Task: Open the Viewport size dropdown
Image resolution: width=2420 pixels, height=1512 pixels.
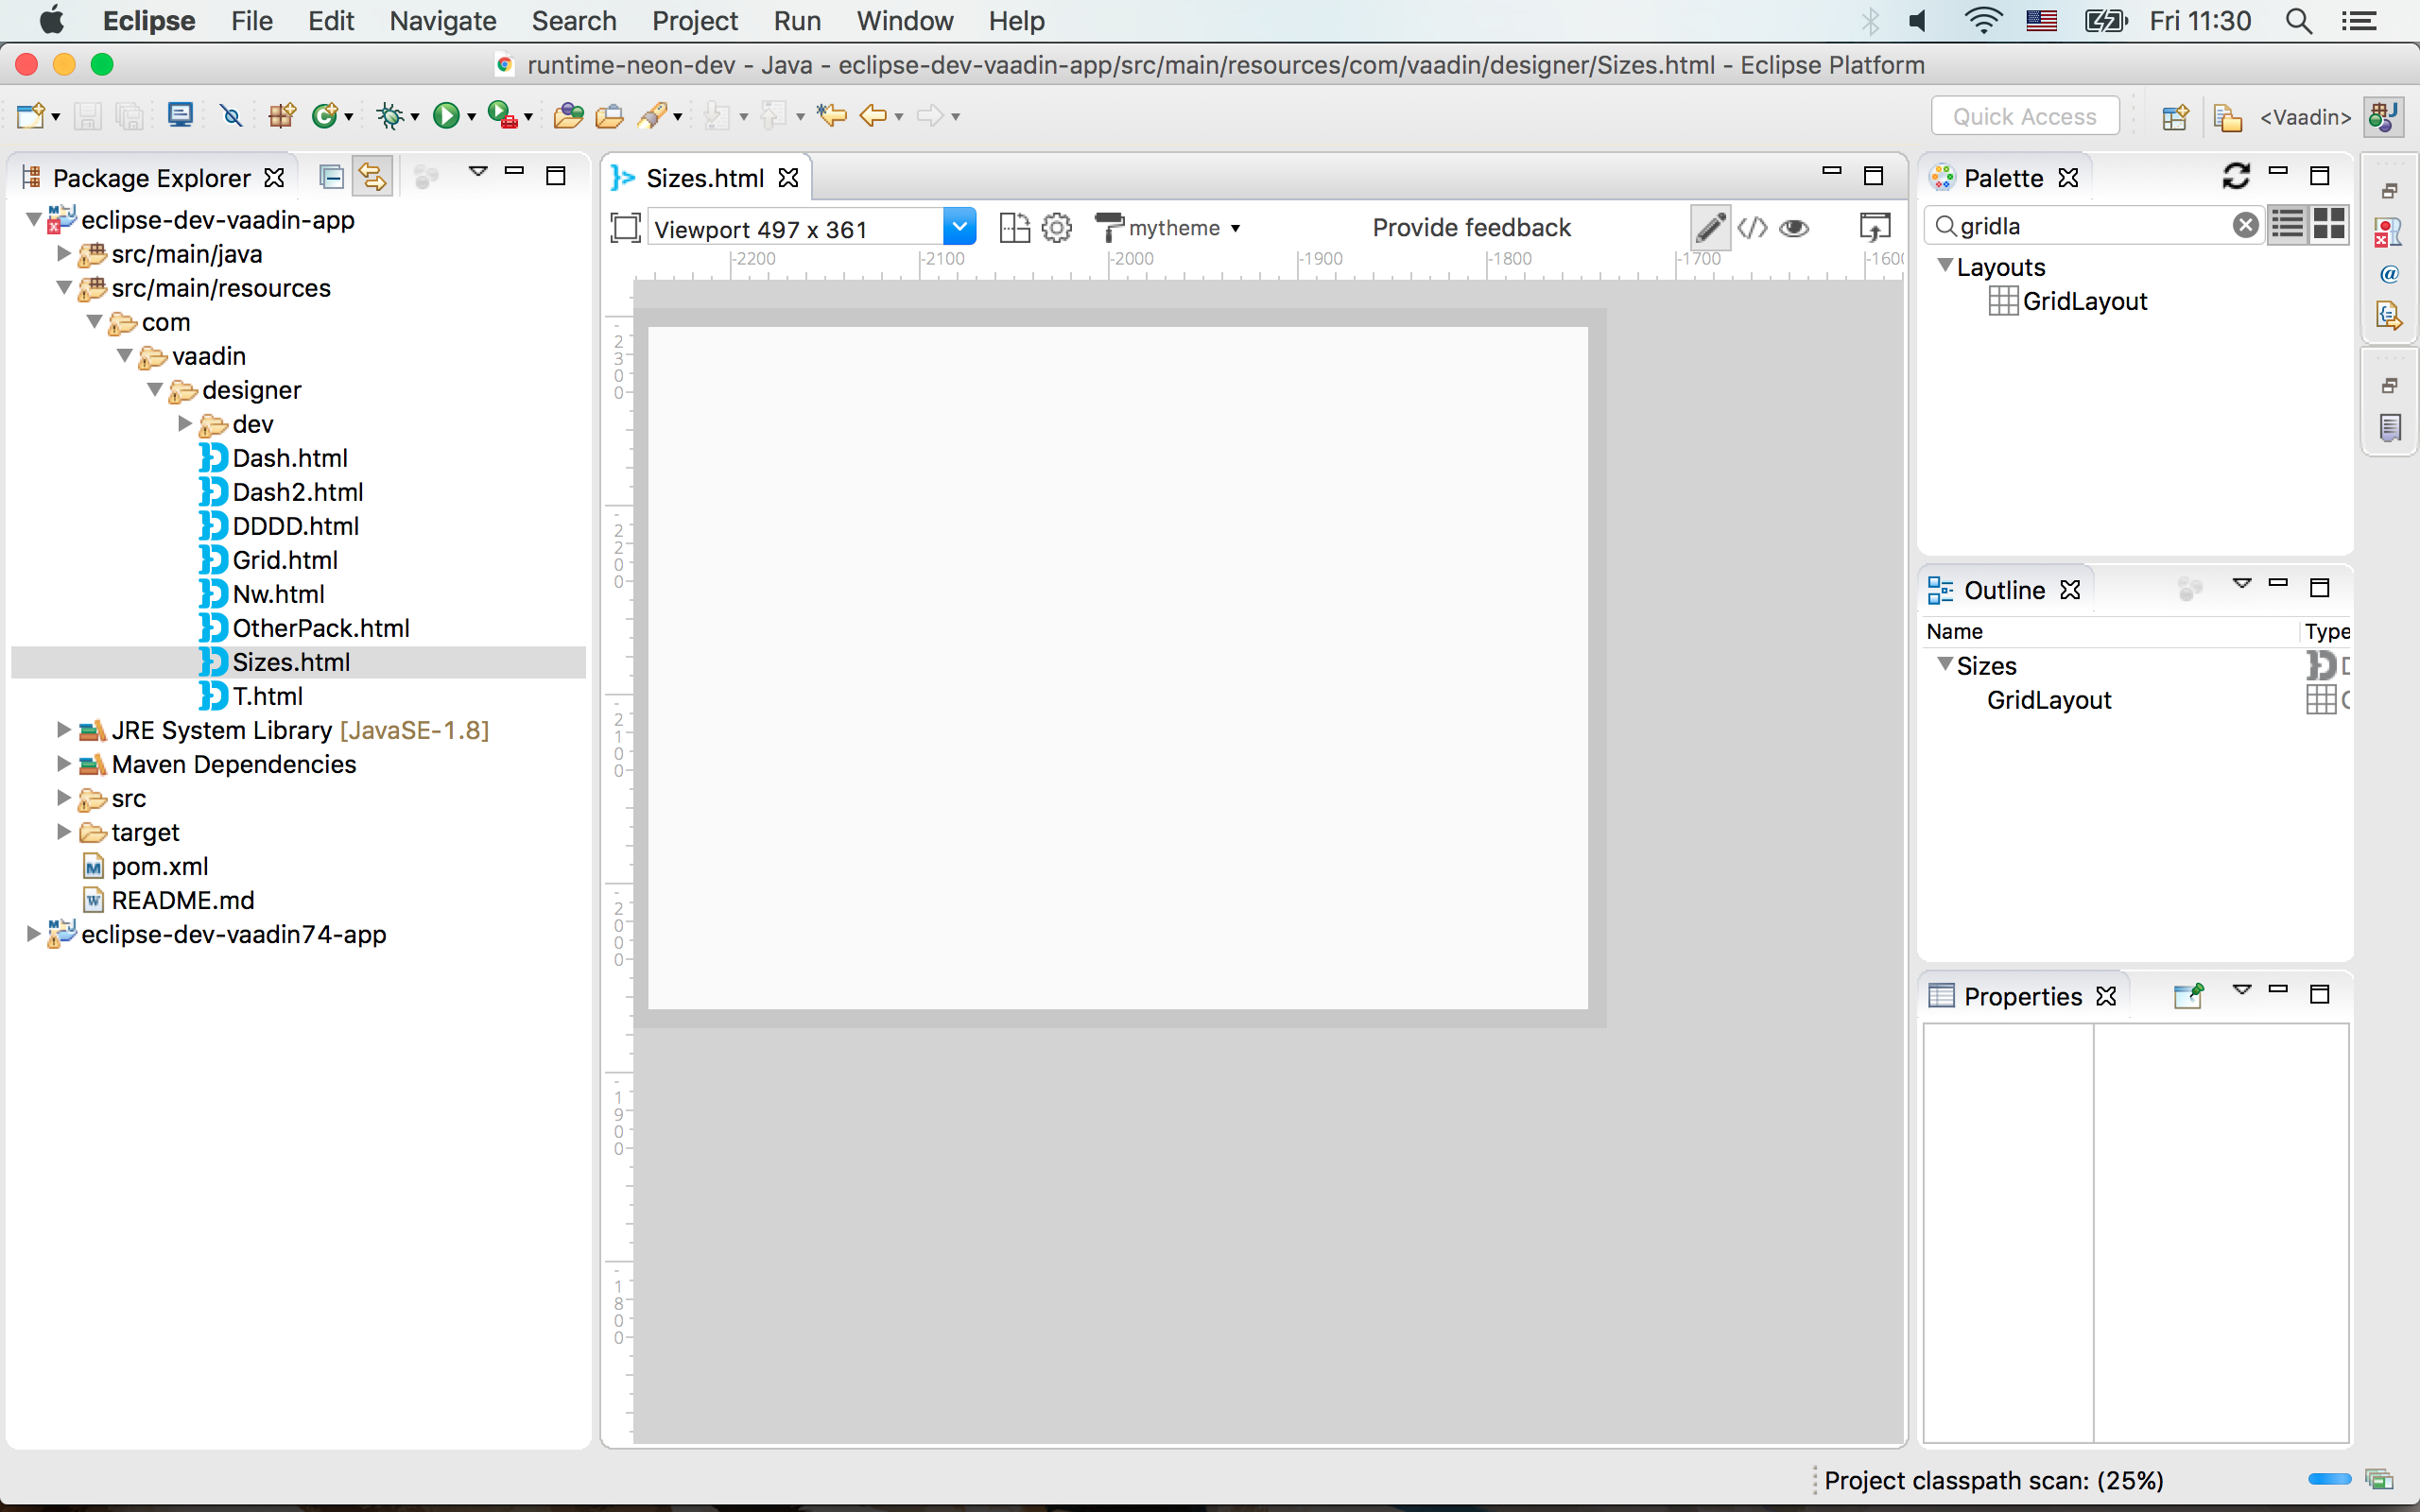Action: (959, 226)
